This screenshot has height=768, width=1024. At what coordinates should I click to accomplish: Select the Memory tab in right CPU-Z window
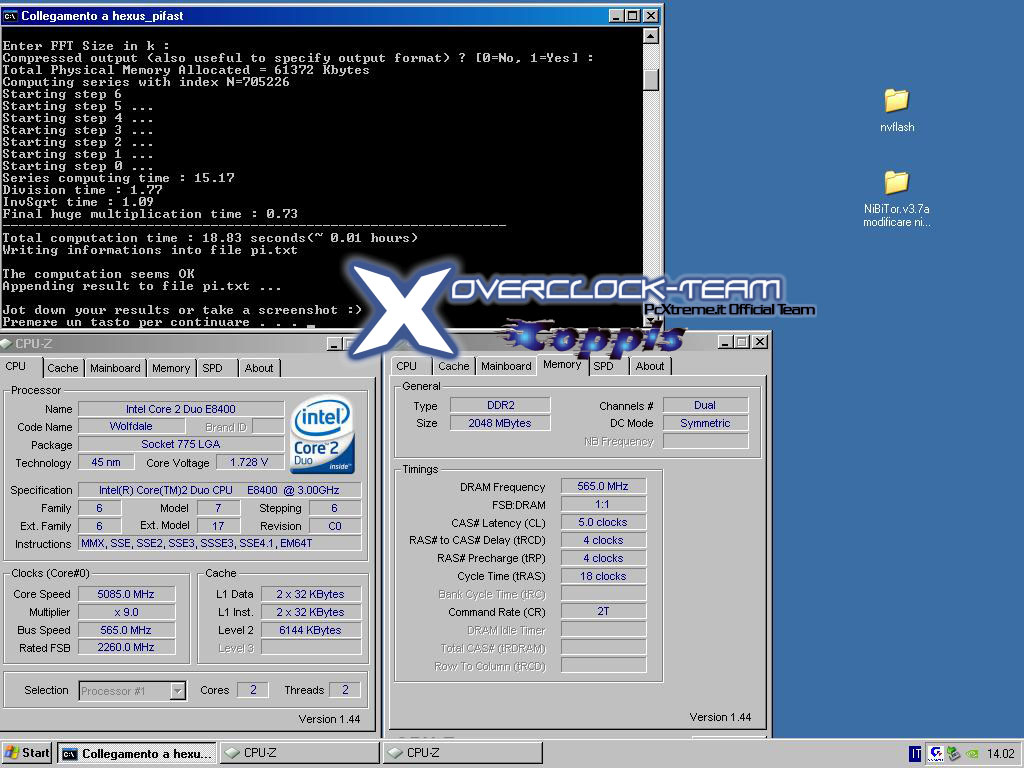tap(562, 364)
